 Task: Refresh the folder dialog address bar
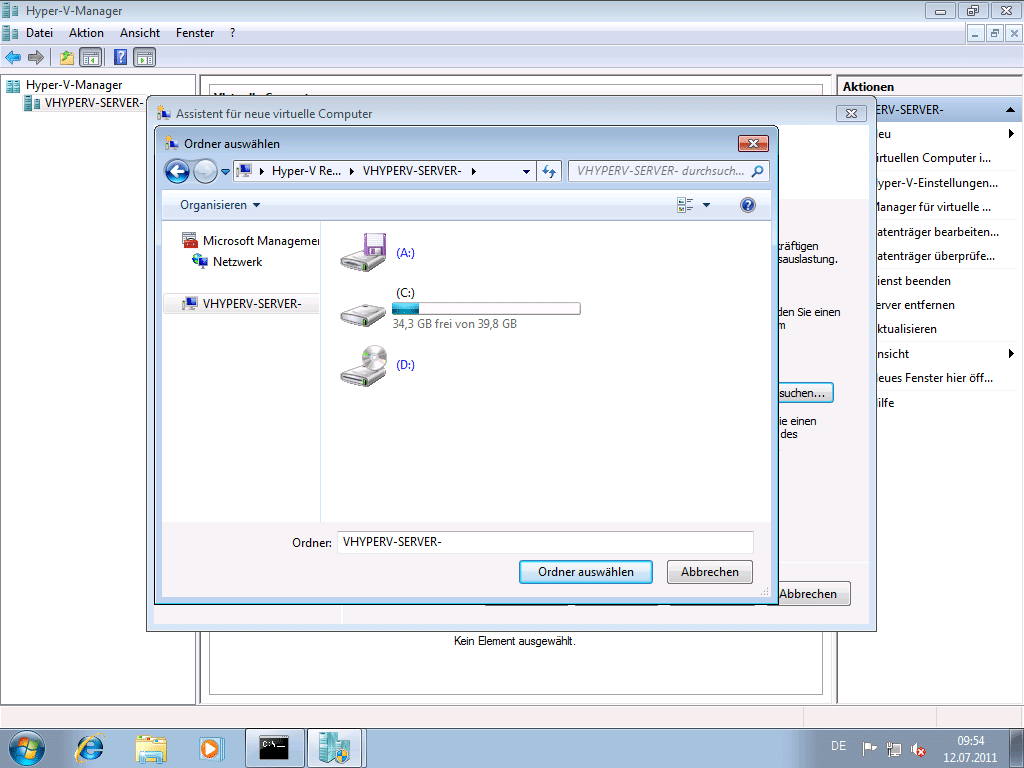tap(549, 171)
